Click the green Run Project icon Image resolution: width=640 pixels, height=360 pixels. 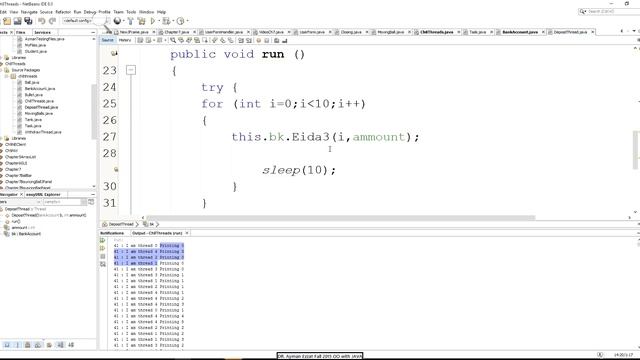(x=153, y=21)
